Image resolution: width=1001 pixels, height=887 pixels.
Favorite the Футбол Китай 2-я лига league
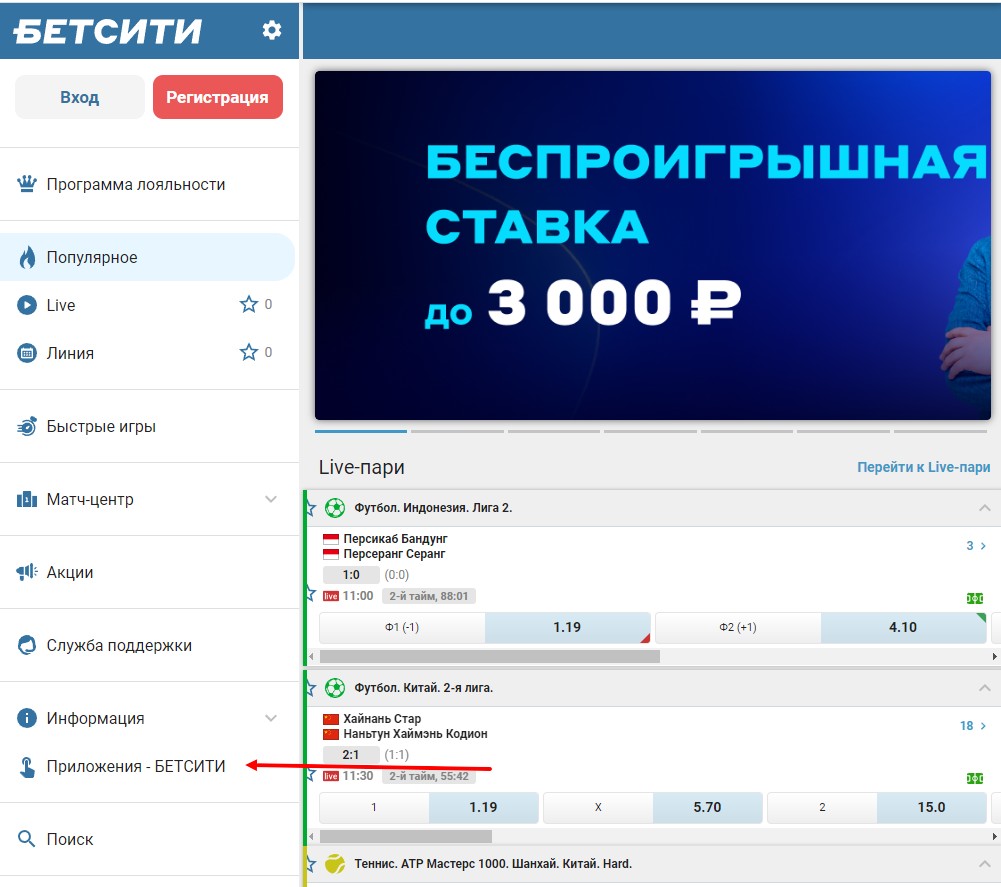click(x=311, y=688)
